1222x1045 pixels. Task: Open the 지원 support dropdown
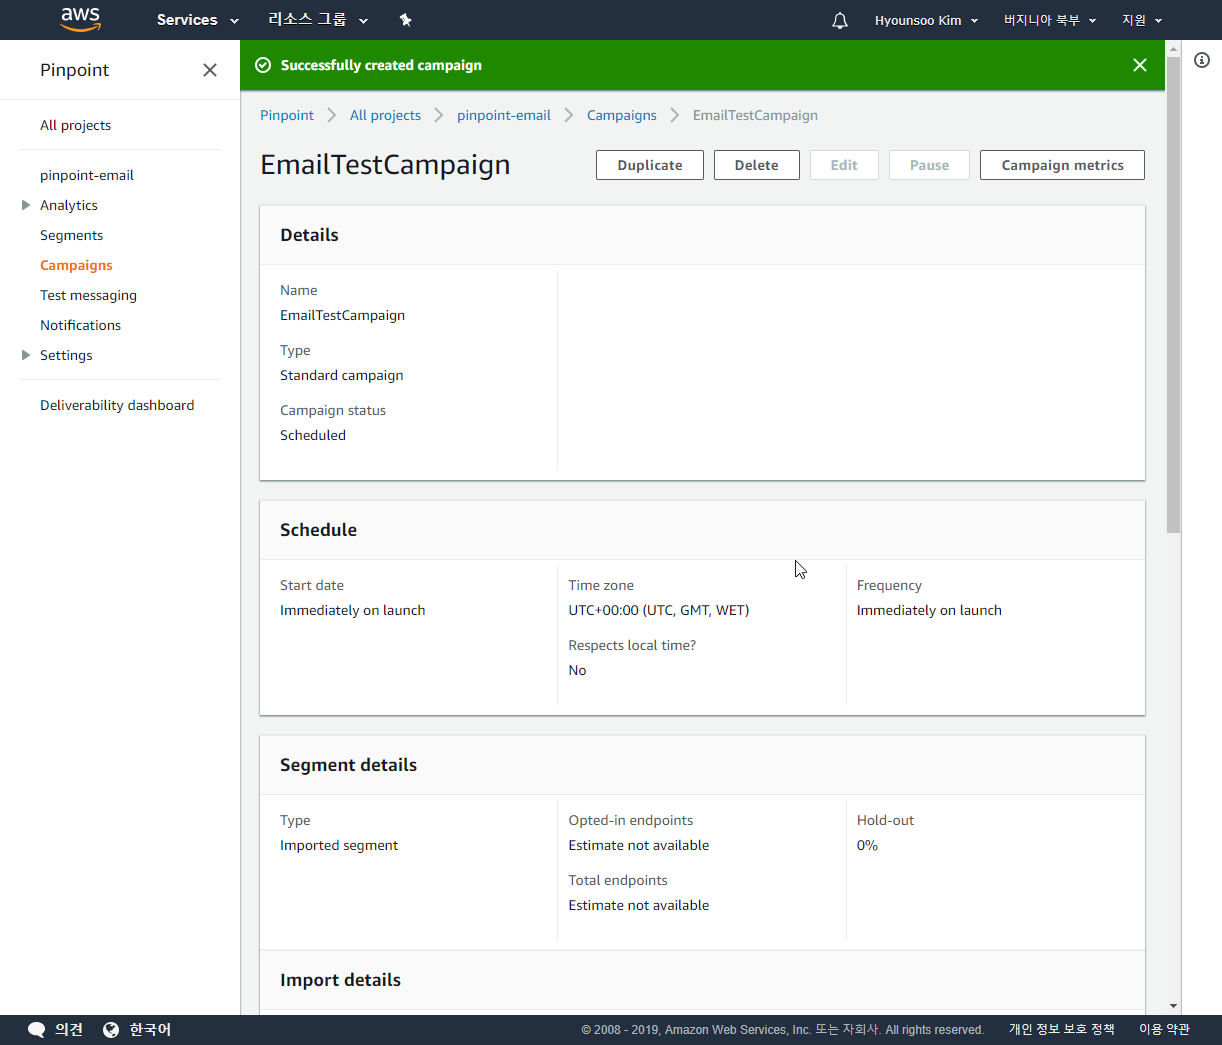click(1142, 20)
